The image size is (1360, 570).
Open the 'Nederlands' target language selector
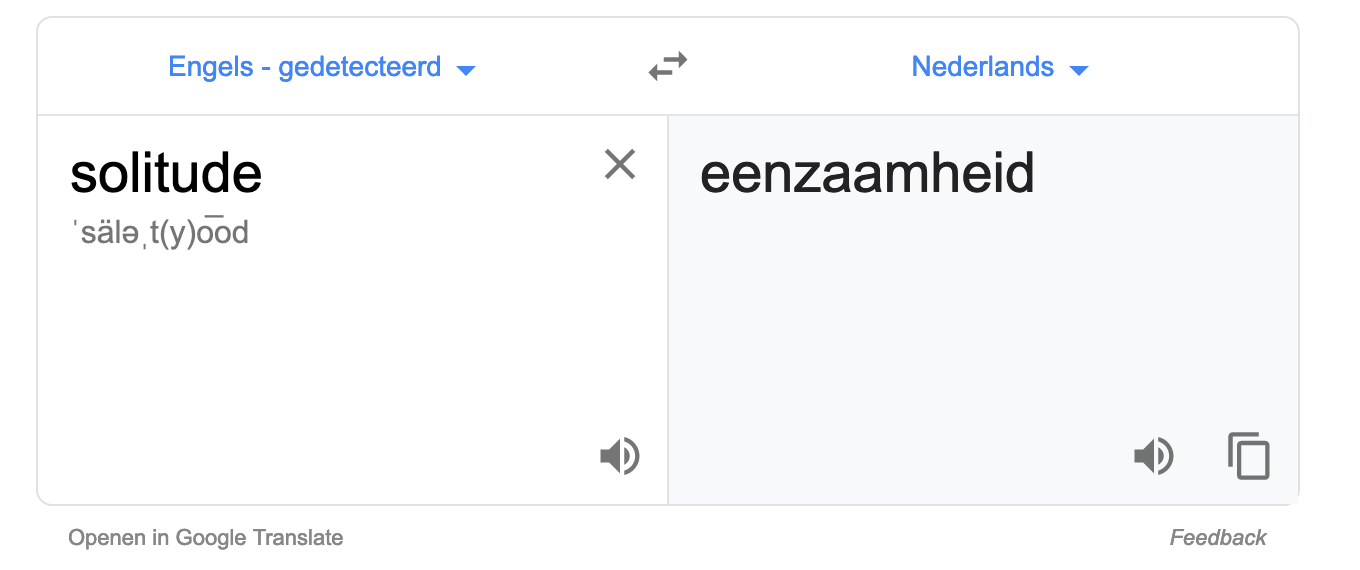click(x=1000, y=67)
